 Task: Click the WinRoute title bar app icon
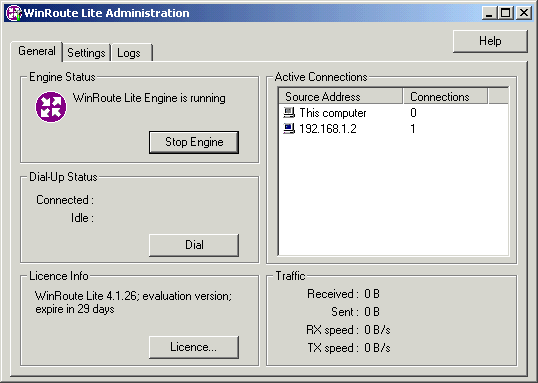pos(14,13)
